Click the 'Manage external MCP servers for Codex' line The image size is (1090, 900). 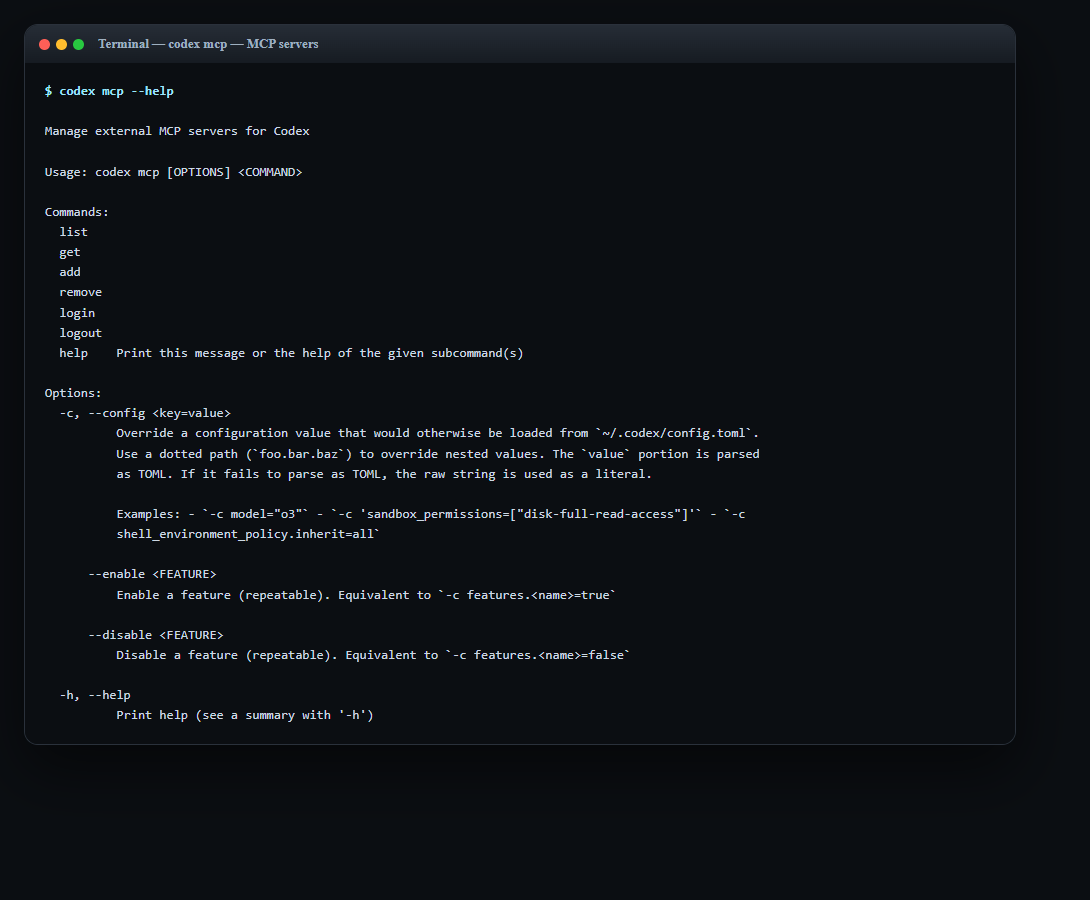(177, 131)
